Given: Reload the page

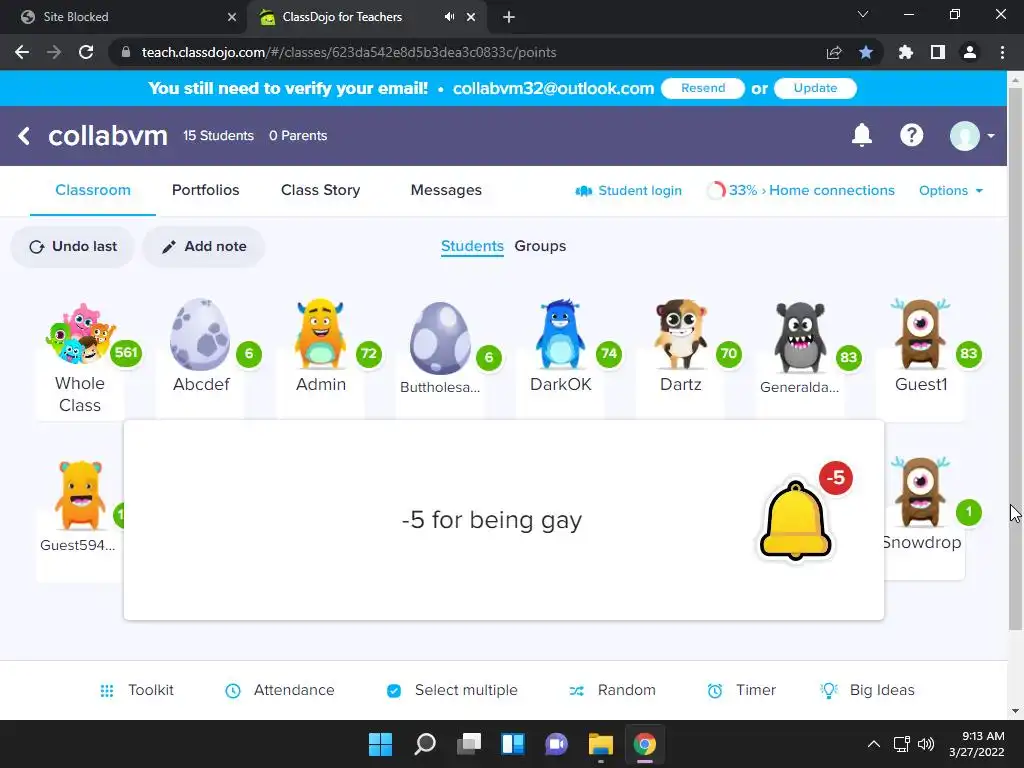Looking at the screenshot, I should tap(86, 52).
